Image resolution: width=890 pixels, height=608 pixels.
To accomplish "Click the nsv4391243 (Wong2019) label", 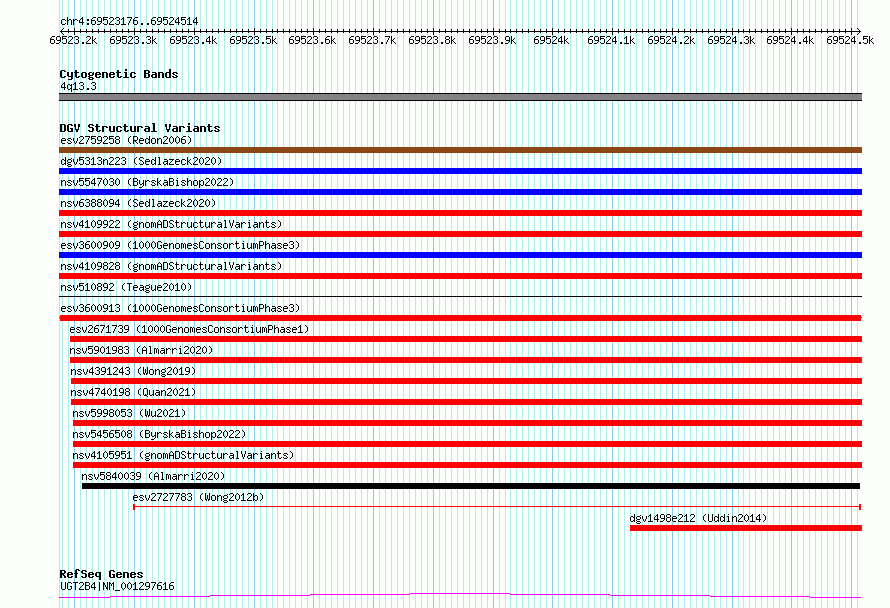I will [x=133, y=371].
